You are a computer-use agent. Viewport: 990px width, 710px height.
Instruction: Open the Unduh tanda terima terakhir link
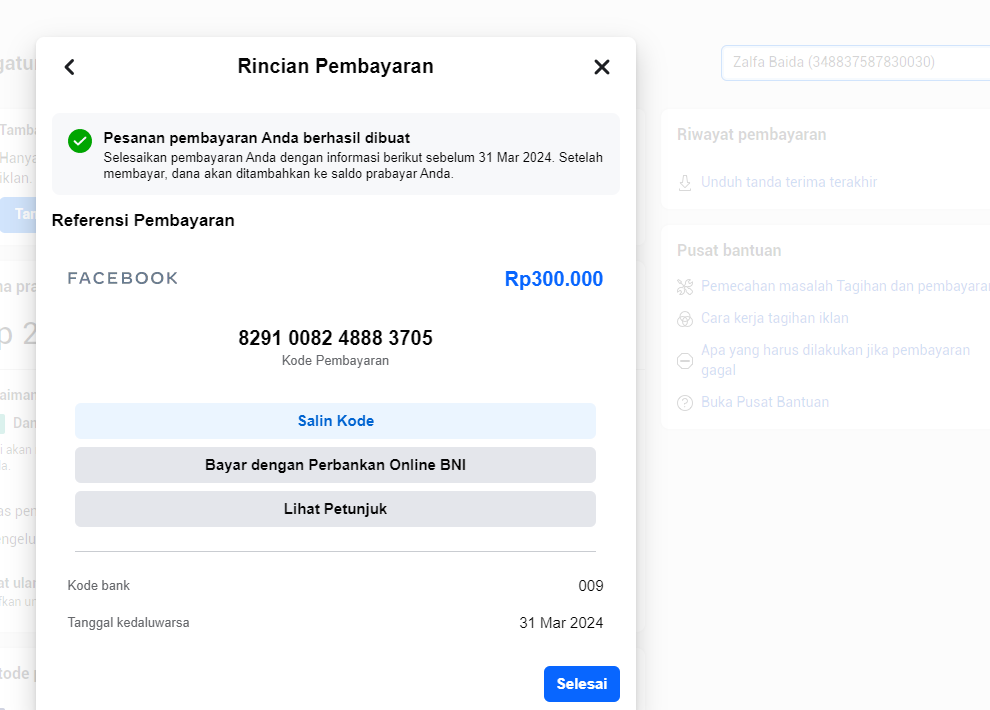(789, 183)
